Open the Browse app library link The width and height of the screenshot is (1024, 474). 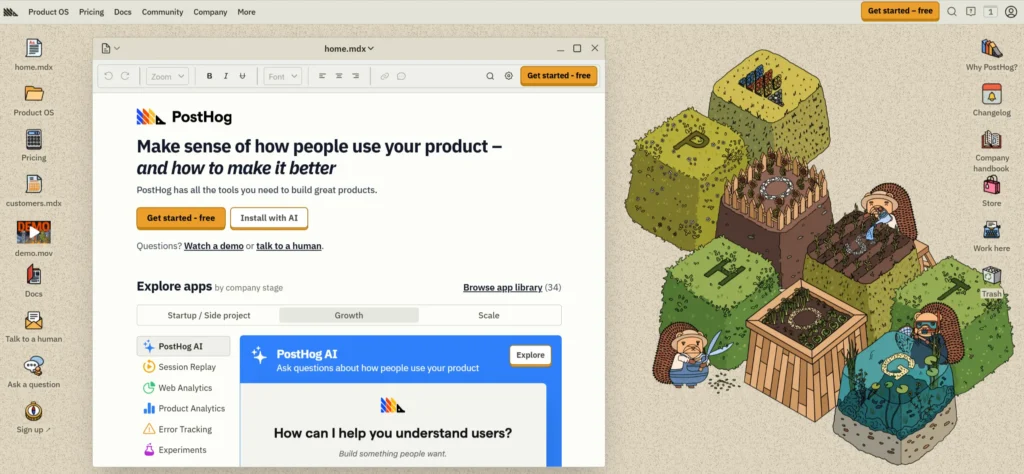pos(502,287)
